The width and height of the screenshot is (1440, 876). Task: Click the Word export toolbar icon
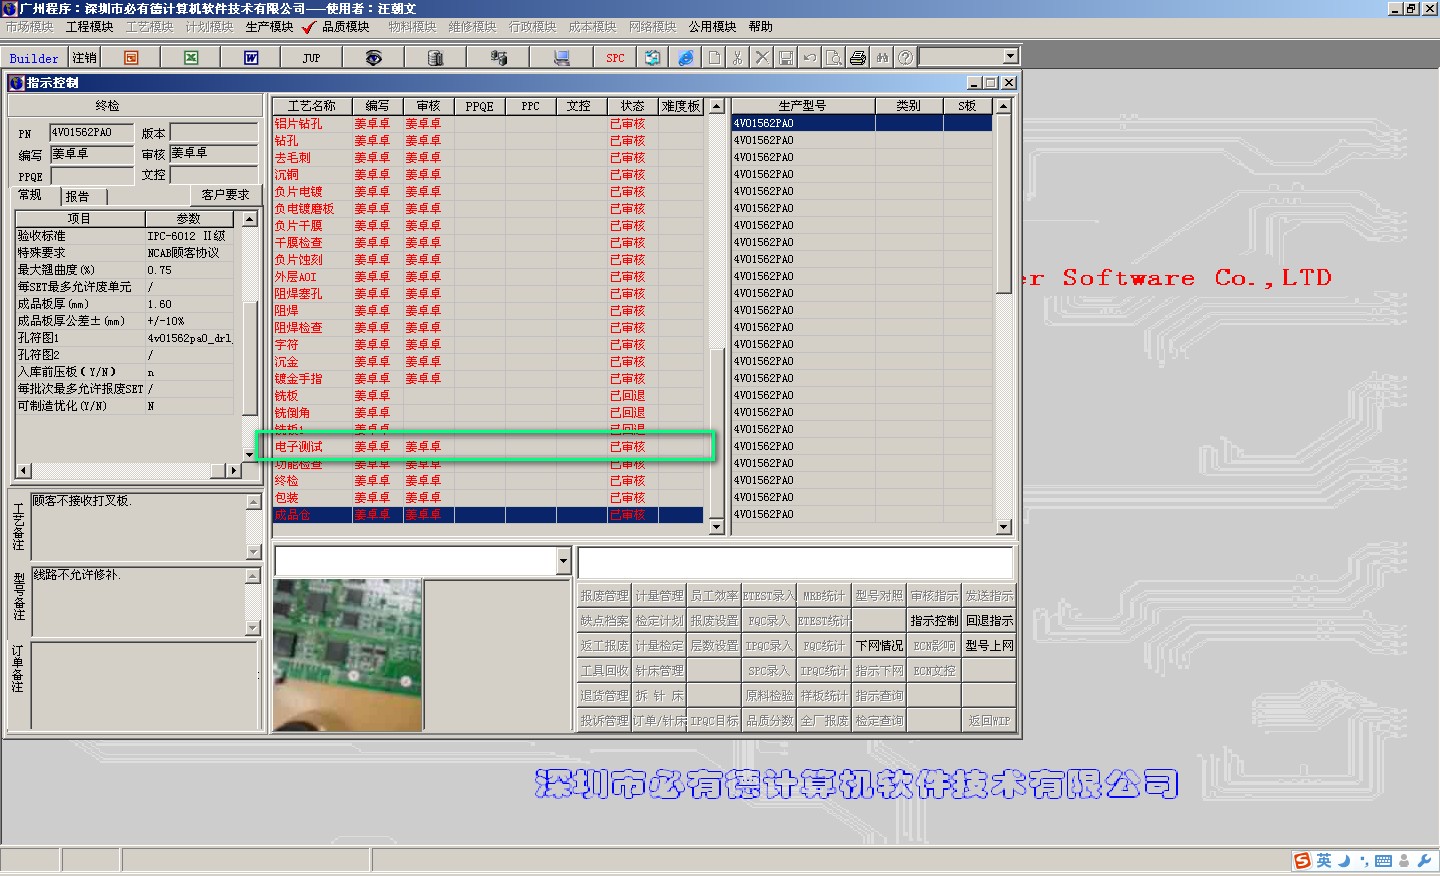point(251,58)
